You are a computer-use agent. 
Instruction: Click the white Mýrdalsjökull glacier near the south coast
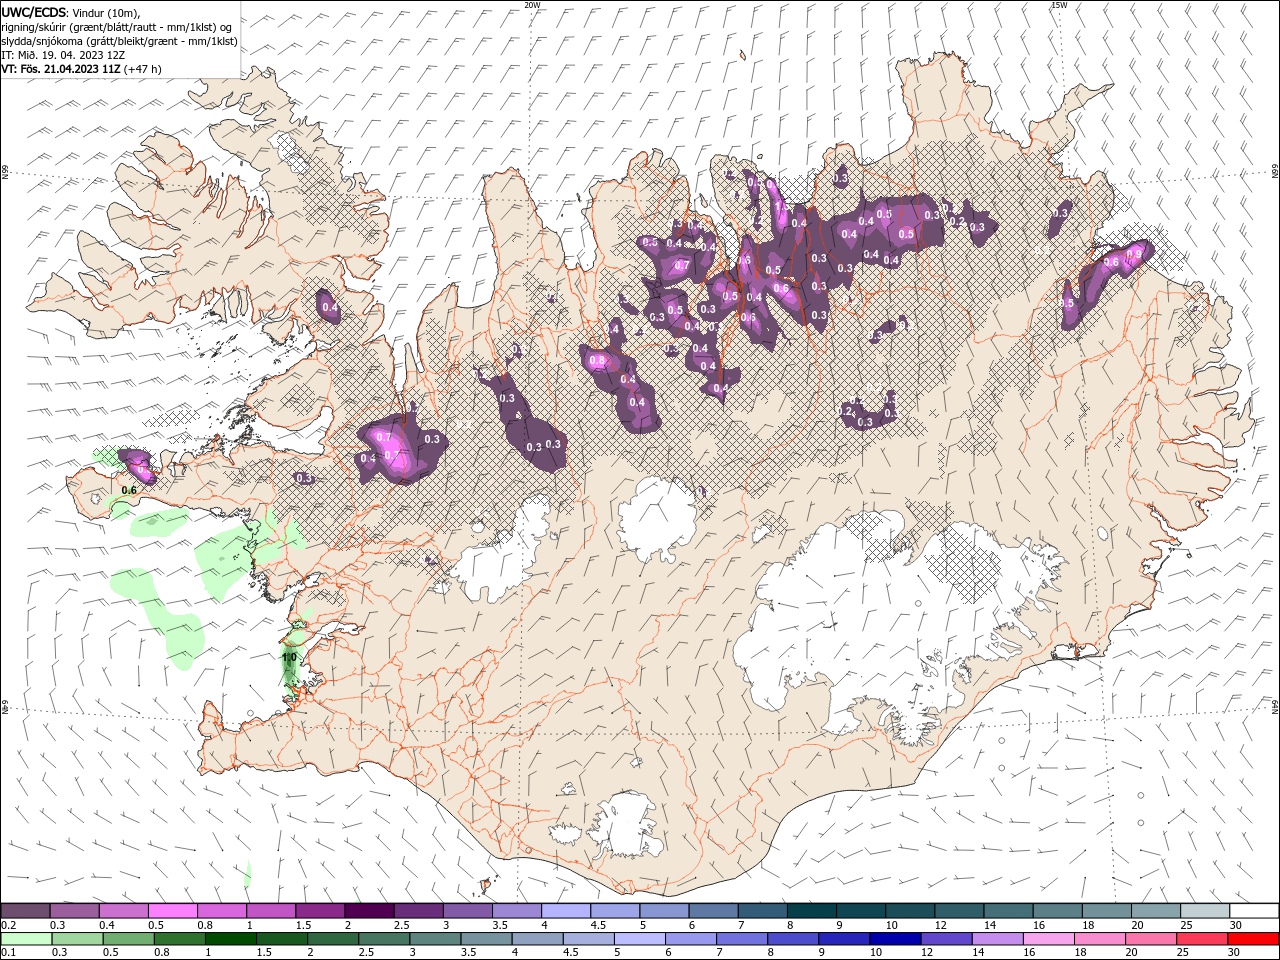(x=627, y=827)
